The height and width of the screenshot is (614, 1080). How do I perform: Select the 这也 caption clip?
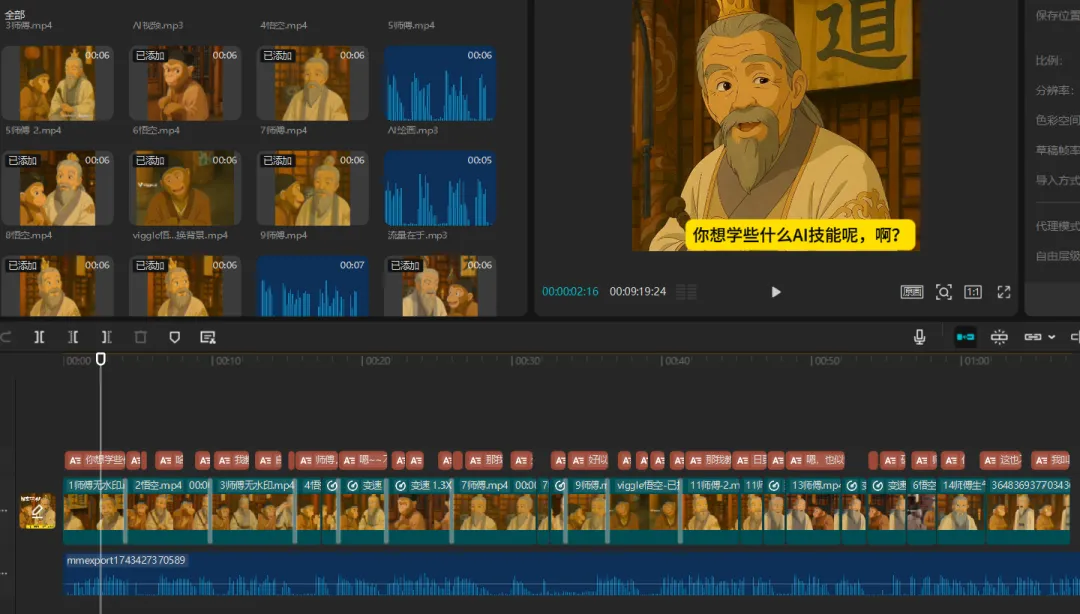coord(1003,460)
